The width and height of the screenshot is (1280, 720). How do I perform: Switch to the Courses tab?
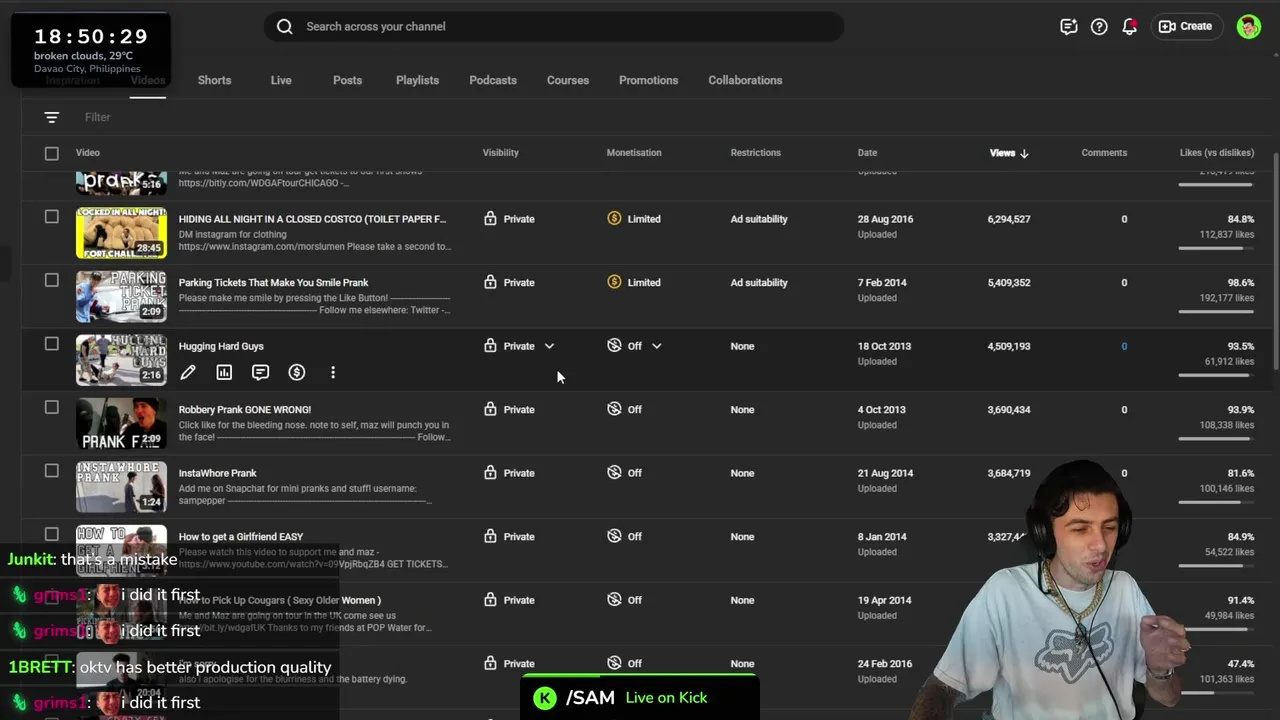point(568,80)
